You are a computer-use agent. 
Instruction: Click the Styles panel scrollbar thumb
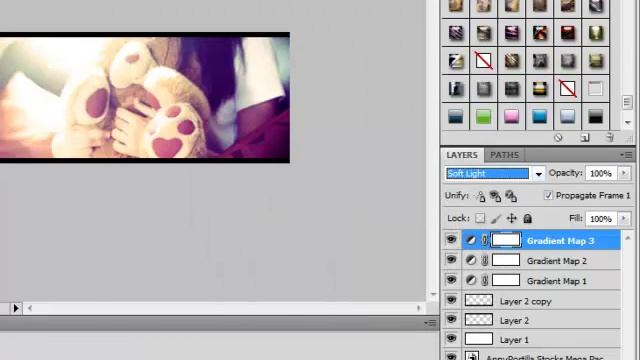point(627,102)
